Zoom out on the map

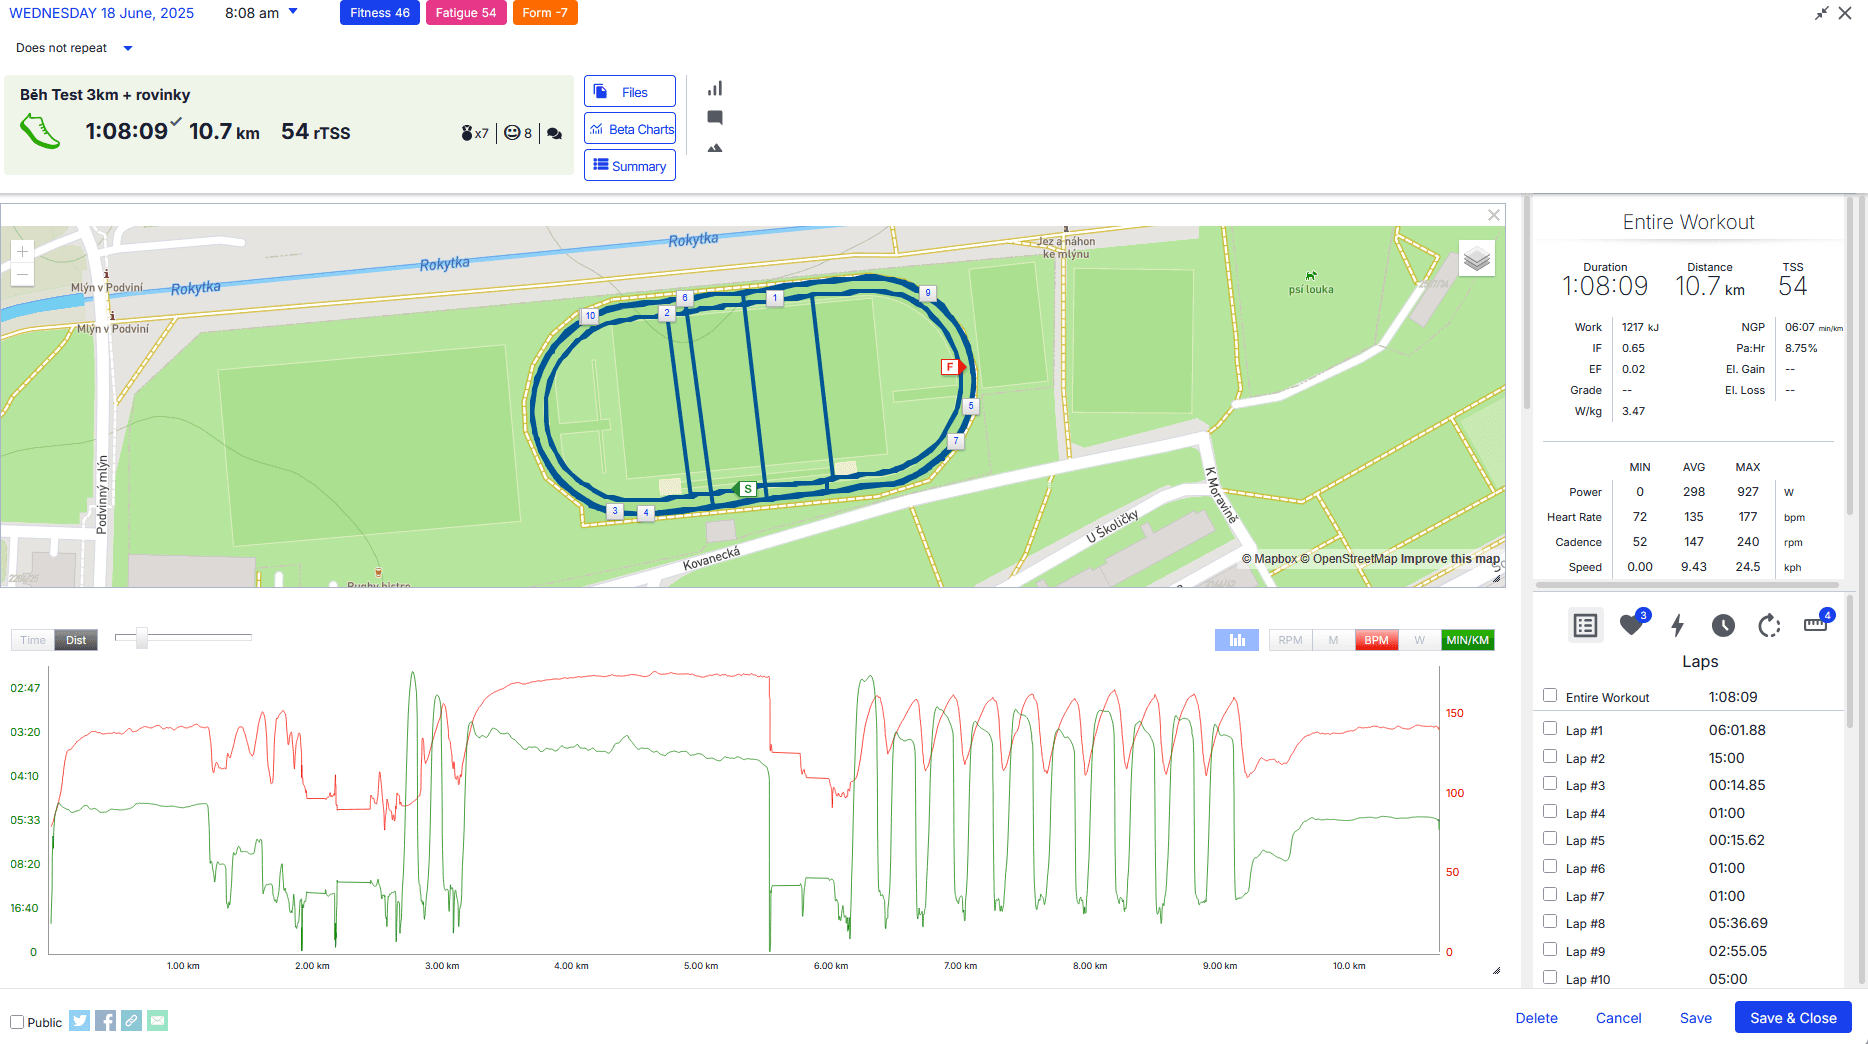click(22, 275)
